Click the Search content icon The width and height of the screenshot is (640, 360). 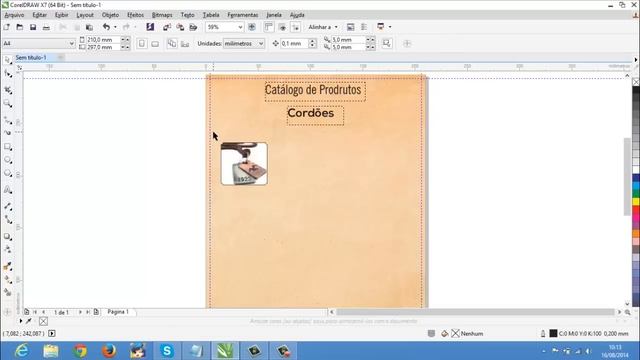tap(150, 27)
